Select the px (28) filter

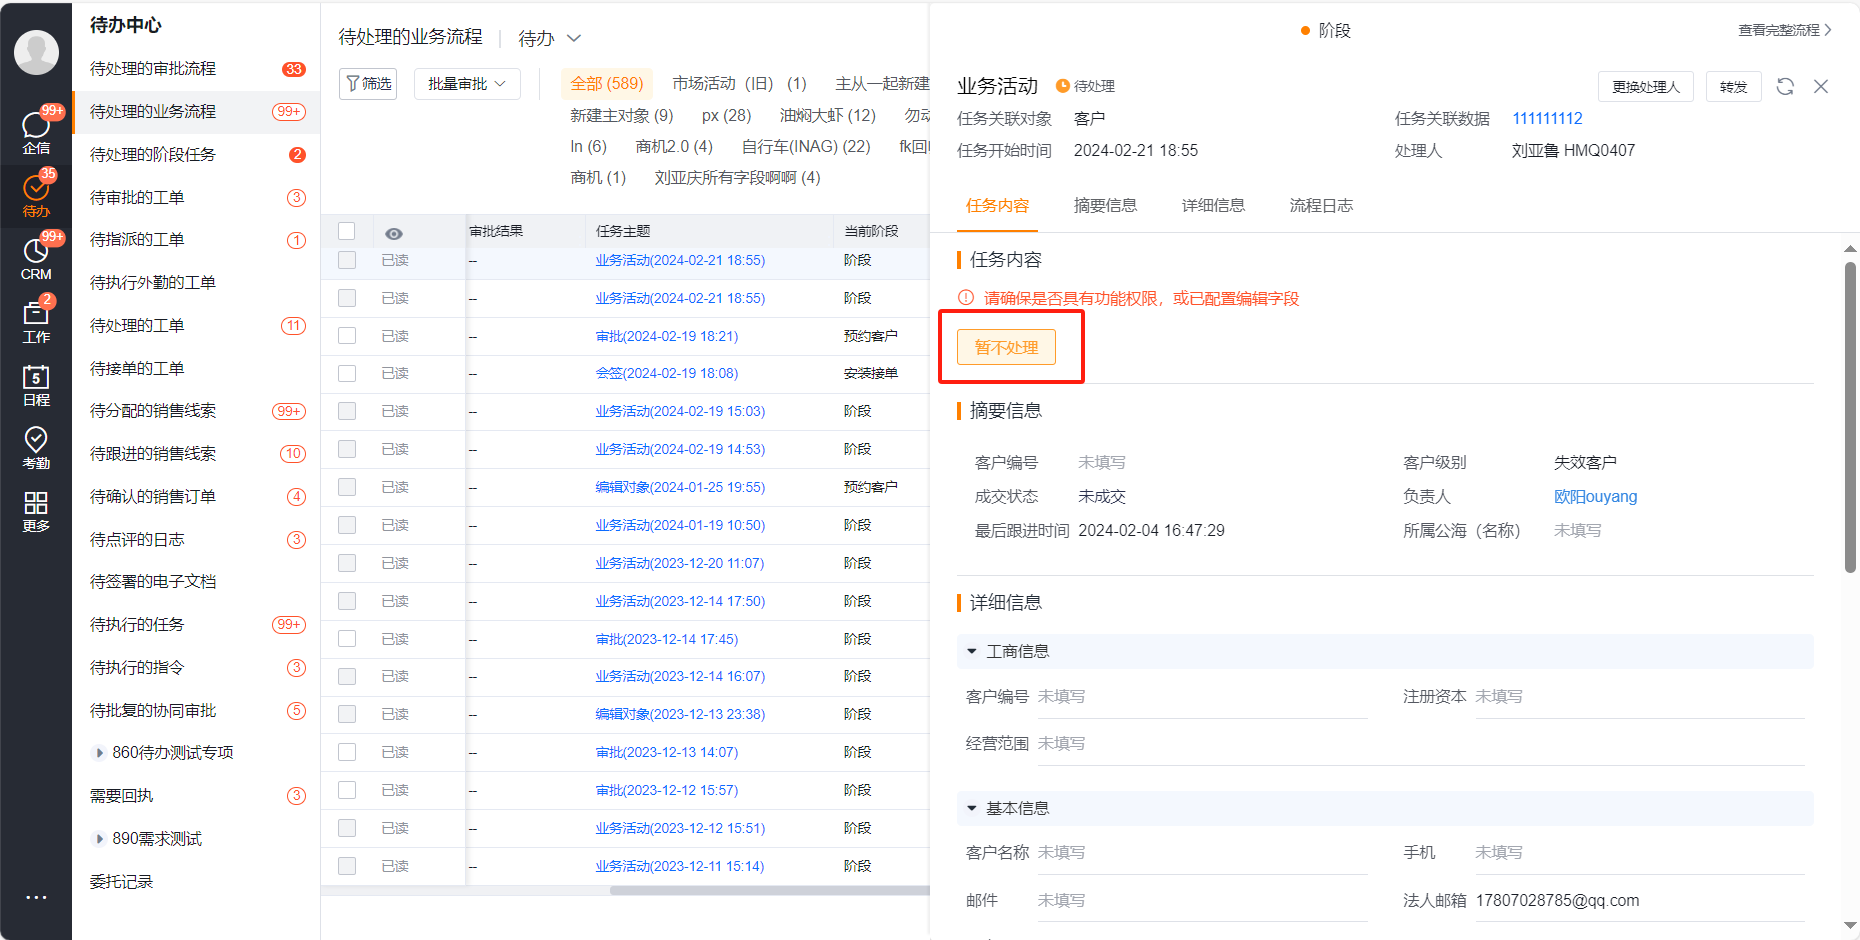pos(726,115)
